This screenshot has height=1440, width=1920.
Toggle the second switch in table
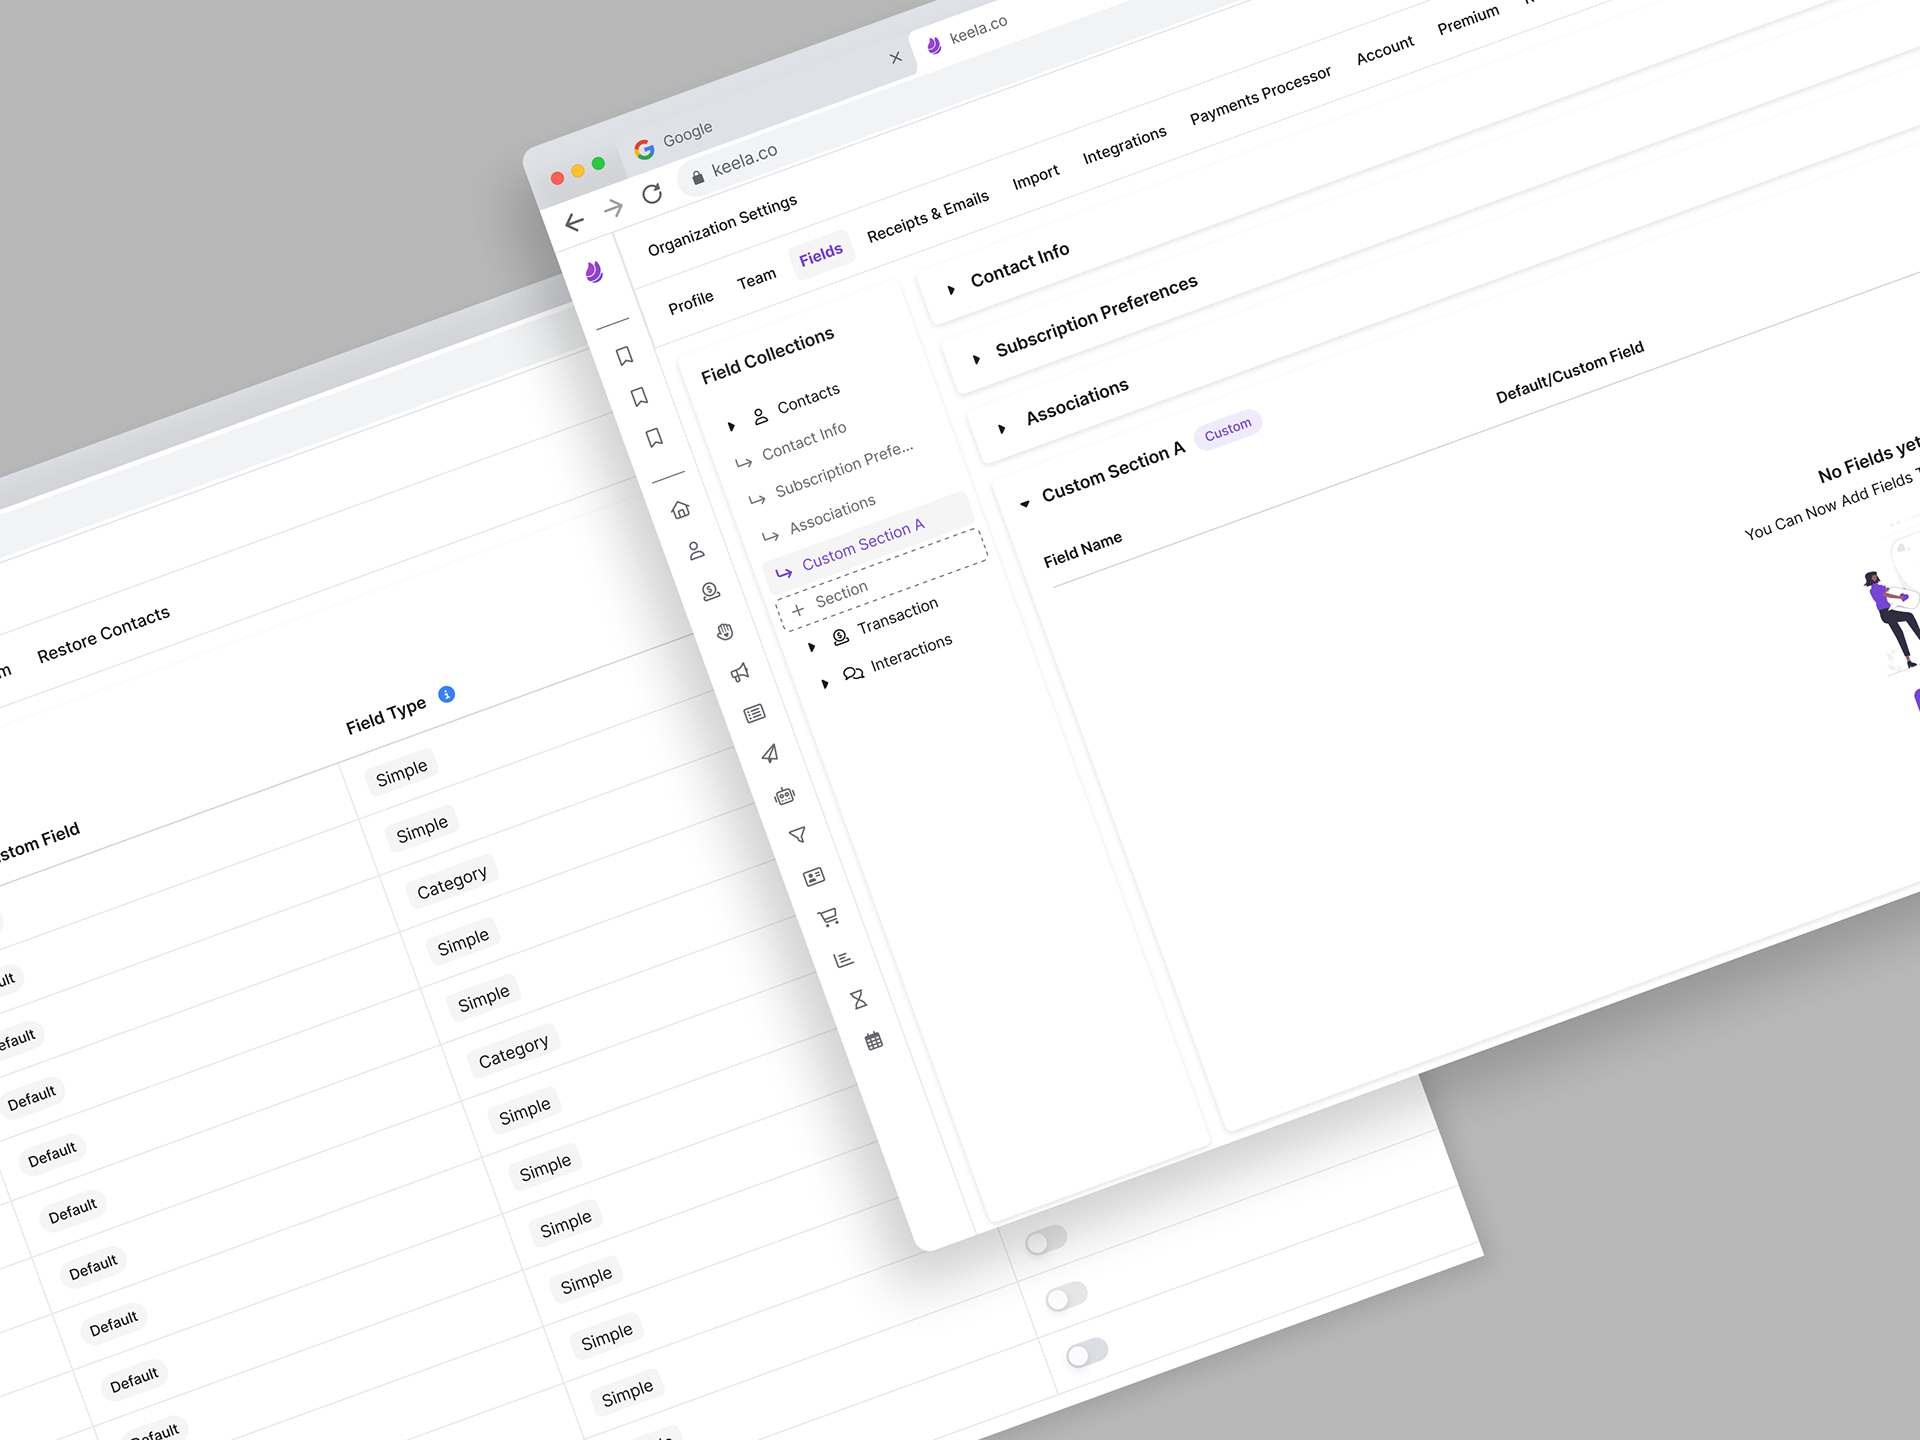[1066, 1297]
